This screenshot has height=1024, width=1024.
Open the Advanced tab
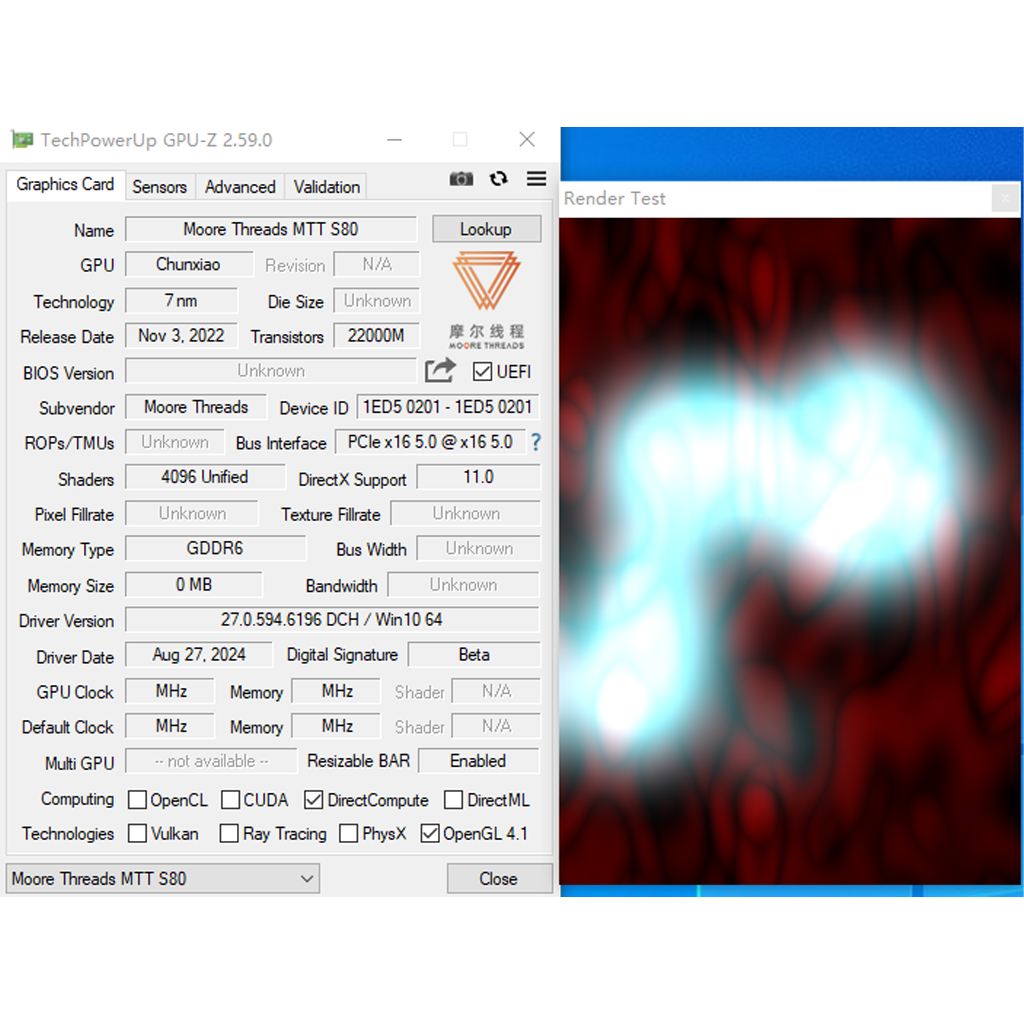240,187
